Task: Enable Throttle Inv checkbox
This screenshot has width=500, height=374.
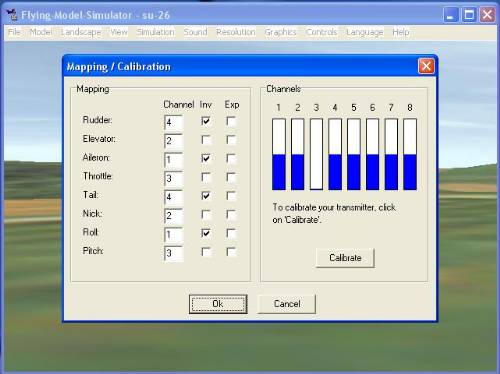Action: [206, 177]
